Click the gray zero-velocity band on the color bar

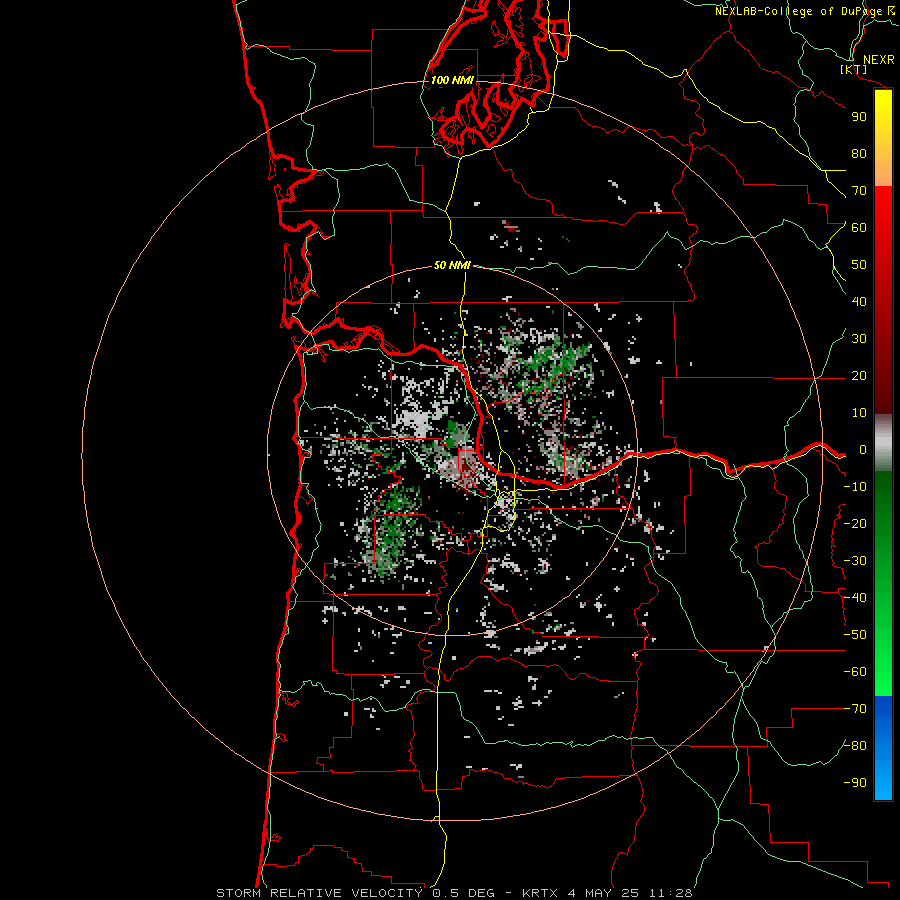point(883,442)
